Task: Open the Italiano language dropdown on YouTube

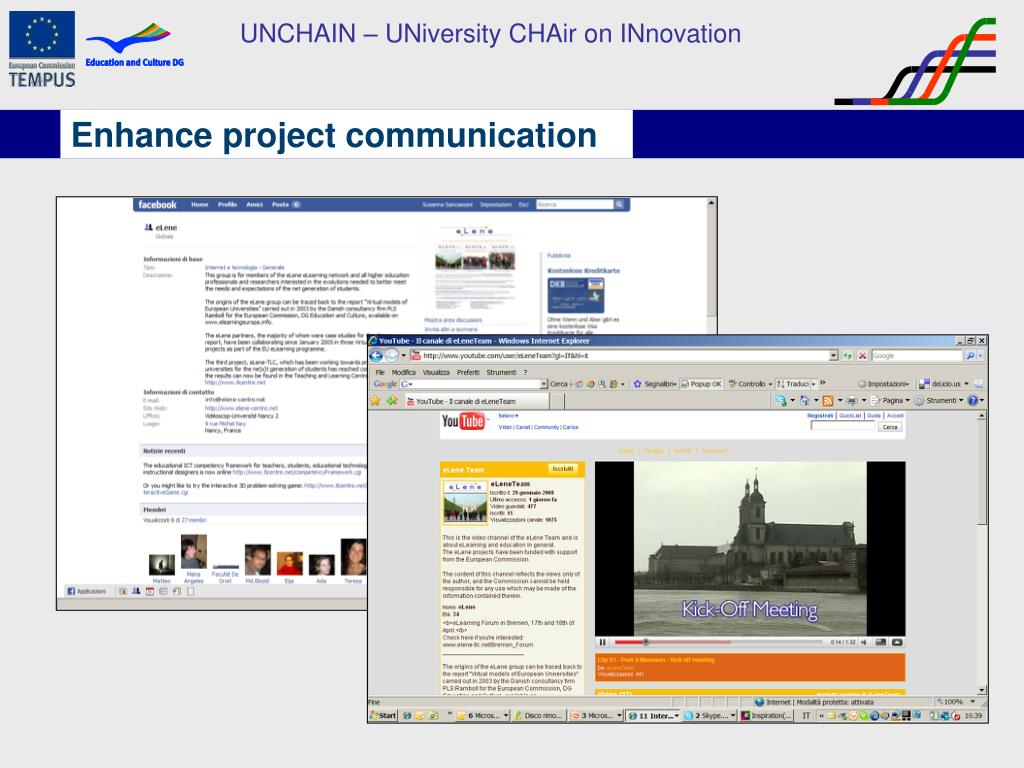Action: click(x=508, y=416)
